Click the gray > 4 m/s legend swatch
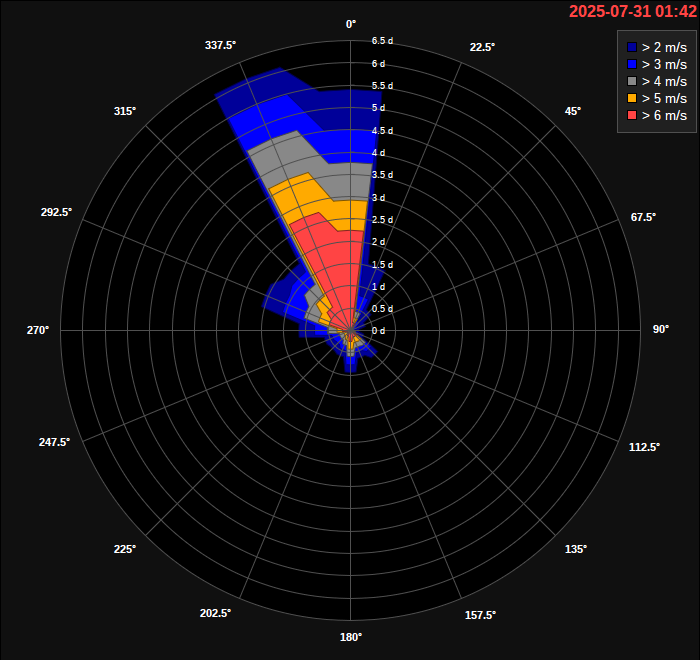This screenshot has width=700, height=660. (632, 81)
